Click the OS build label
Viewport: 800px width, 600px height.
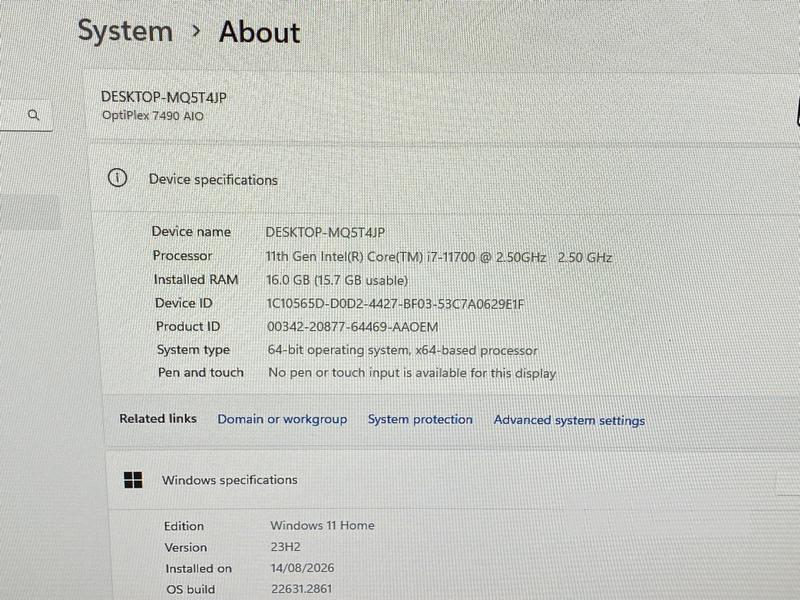[x=190, y=589]
